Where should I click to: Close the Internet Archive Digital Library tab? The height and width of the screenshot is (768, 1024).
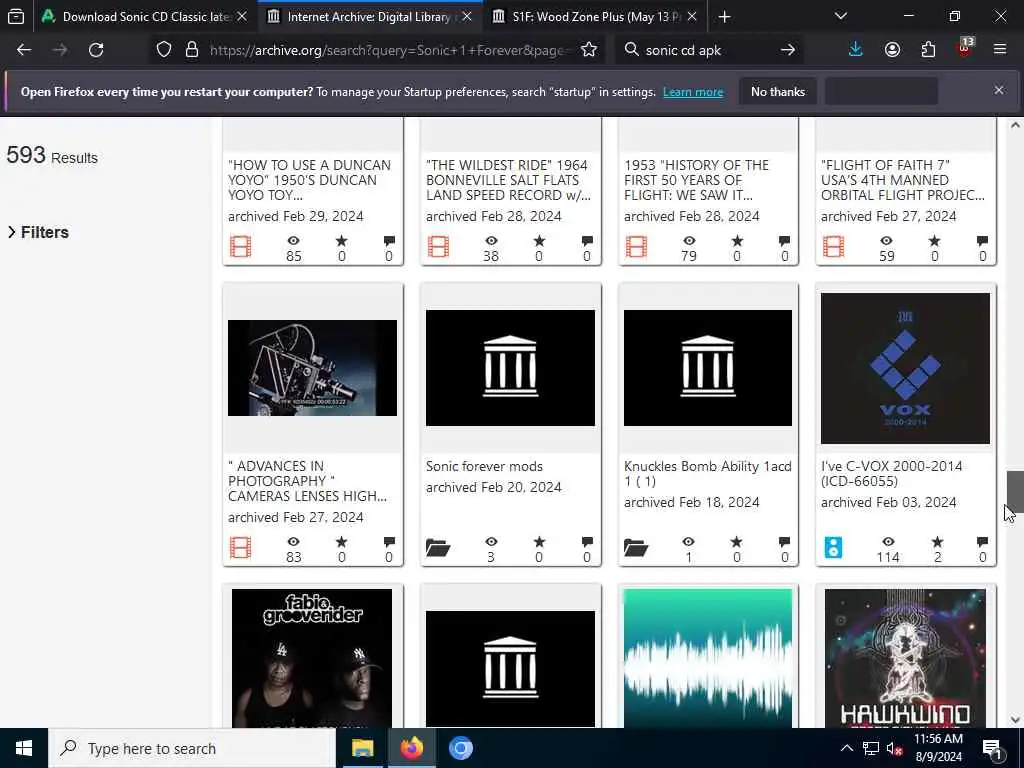tap(467, 16)
